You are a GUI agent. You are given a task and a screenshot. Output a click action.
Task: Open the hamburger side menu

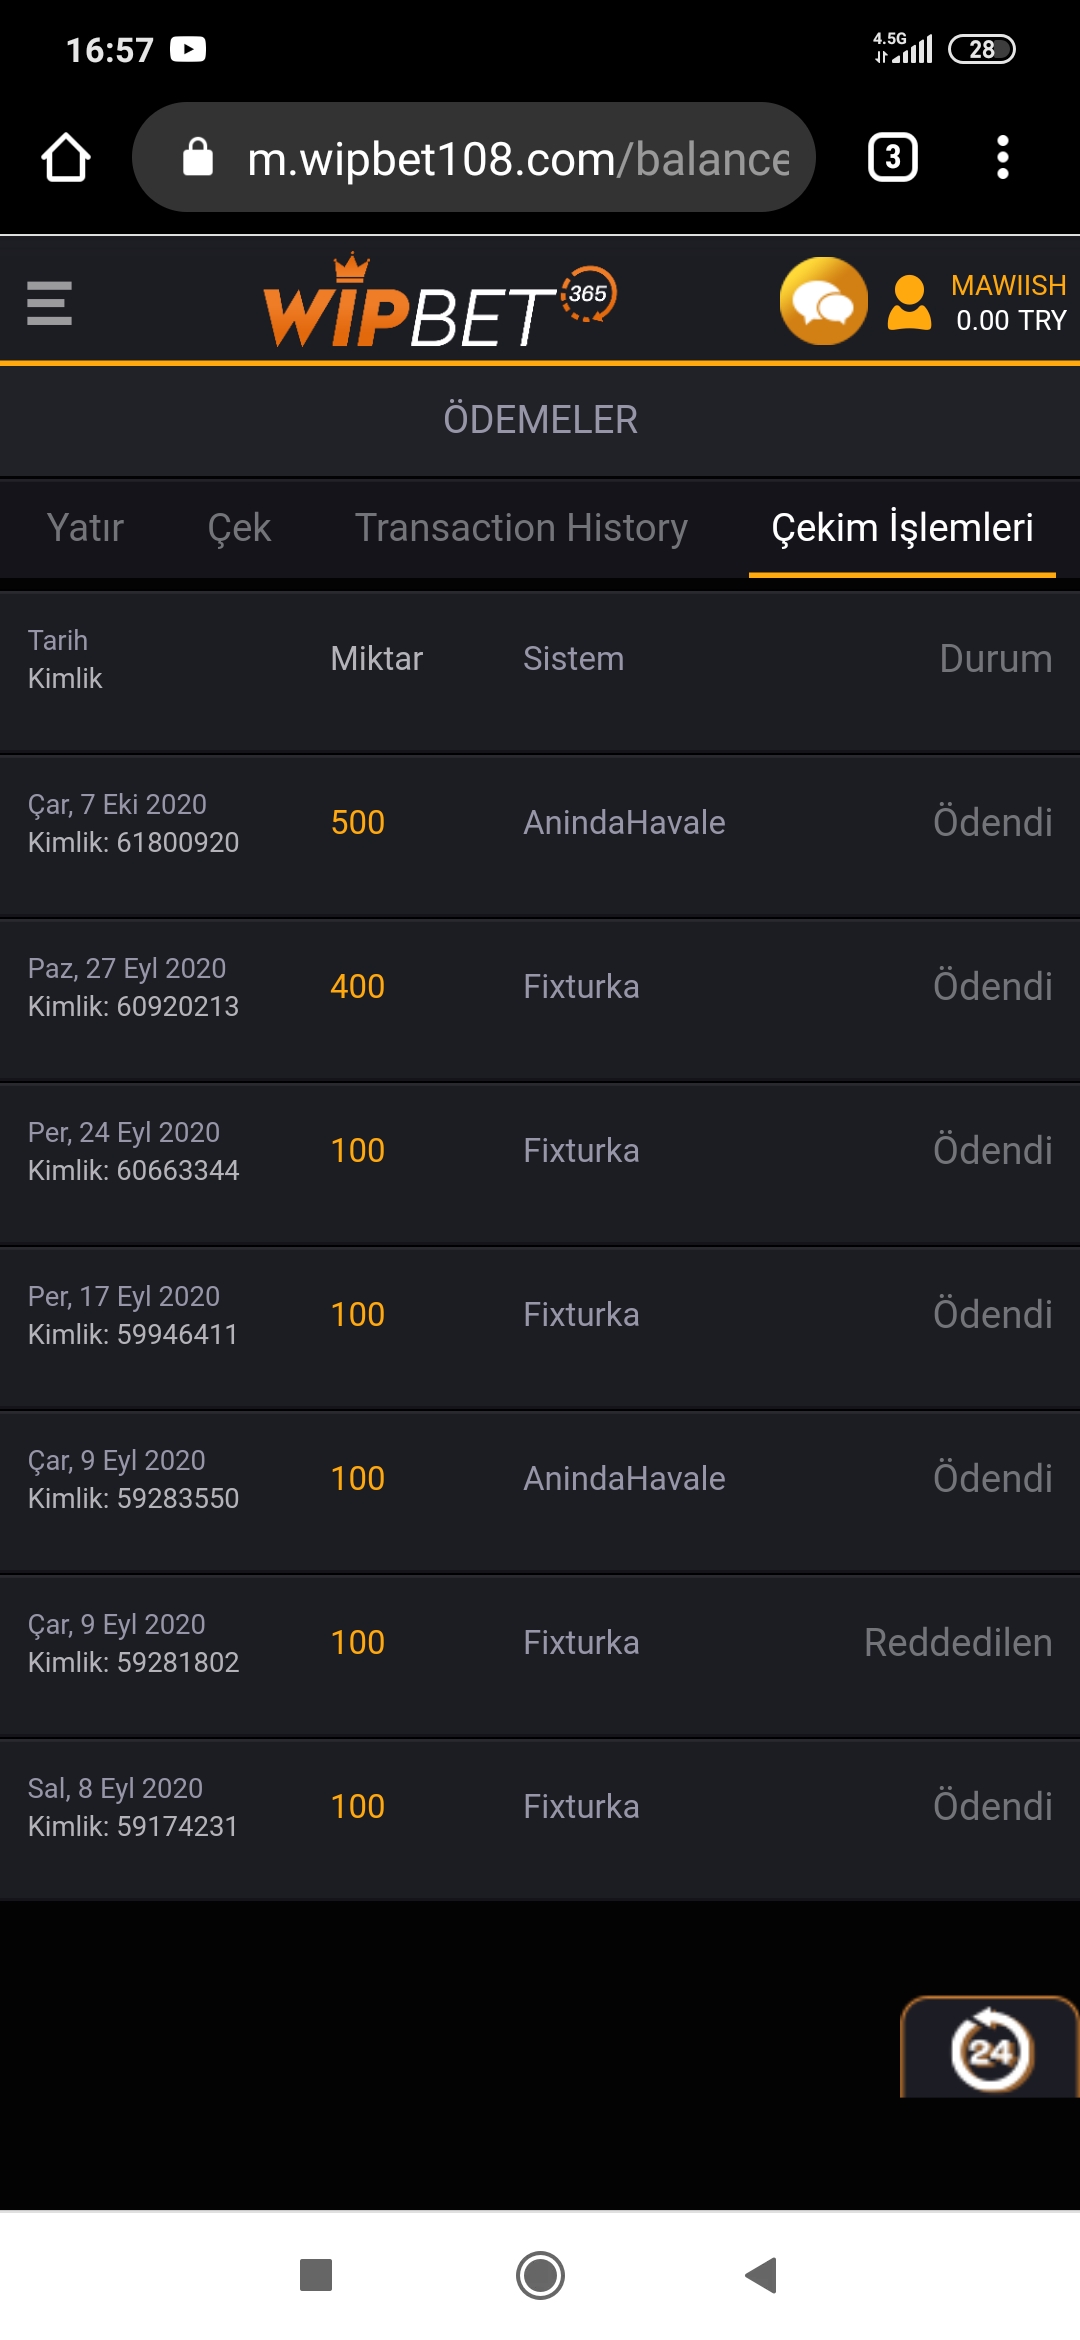(49, 302)
